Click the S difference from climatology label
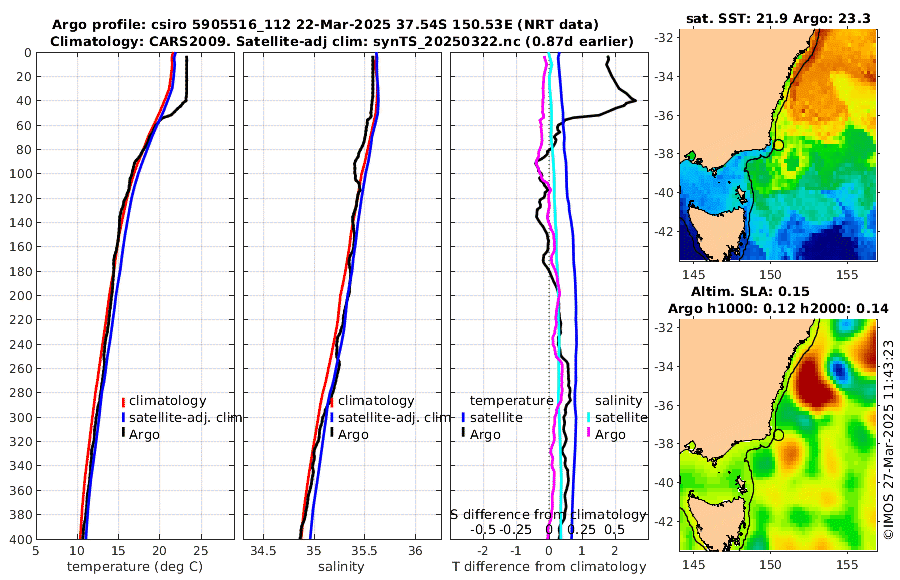Image resolution: width=900 pixels, height=580 pixels. (x=548, y=515)
